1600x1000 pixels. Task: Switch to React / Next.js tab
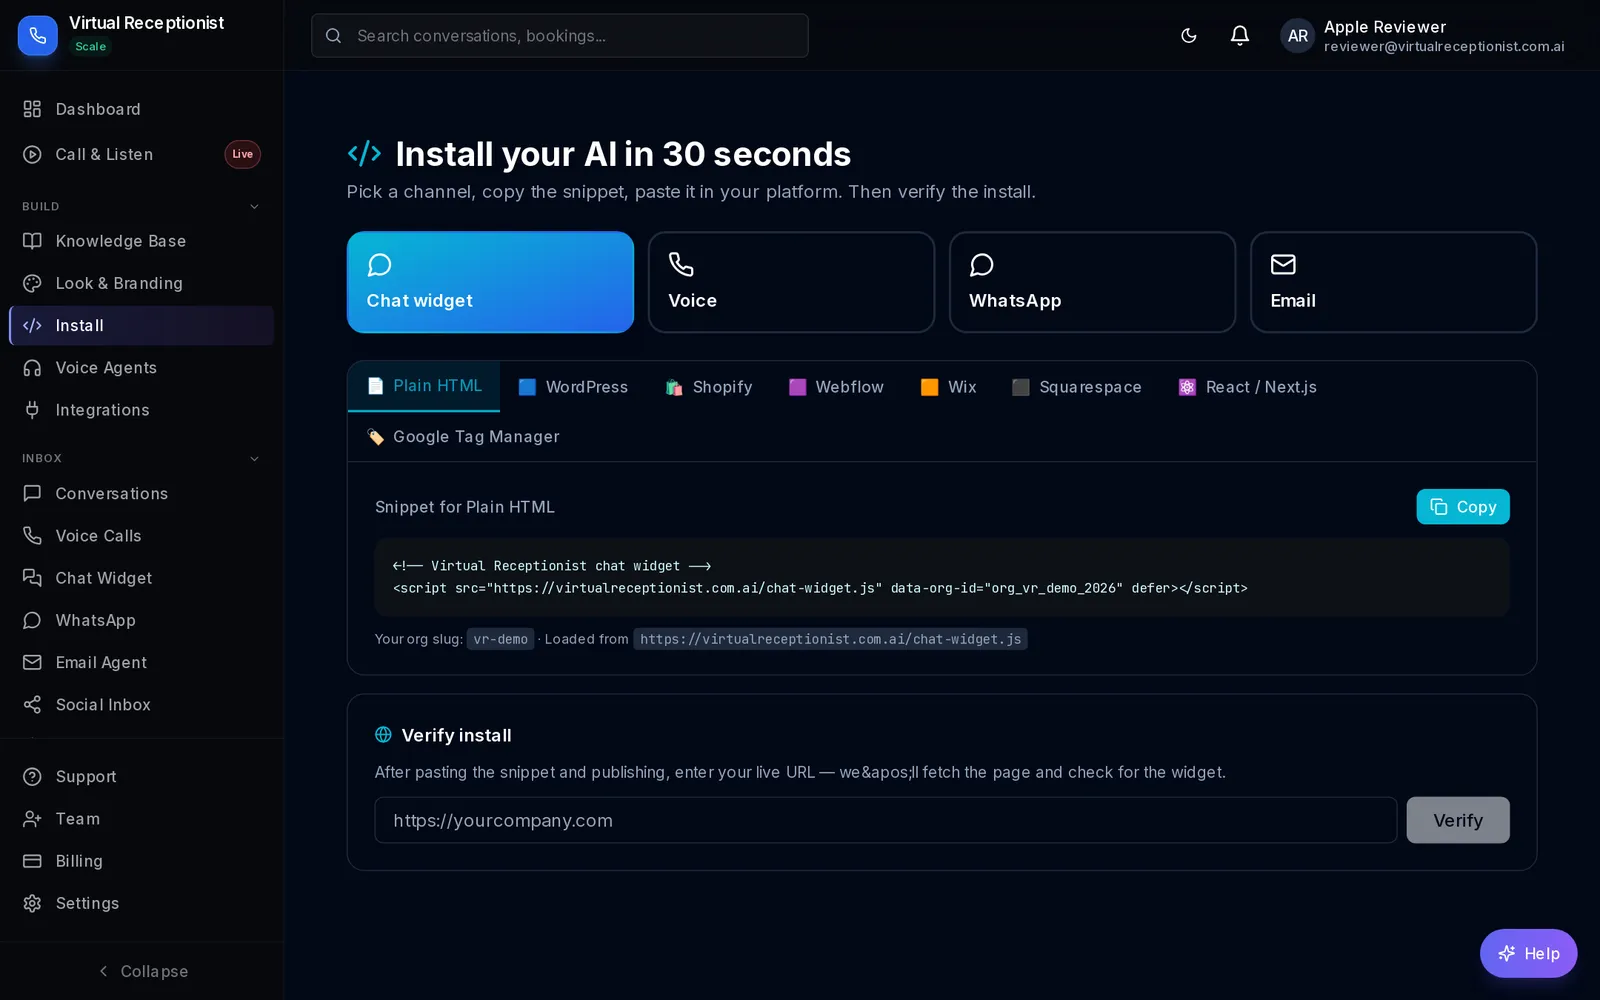coord(1247,387)
